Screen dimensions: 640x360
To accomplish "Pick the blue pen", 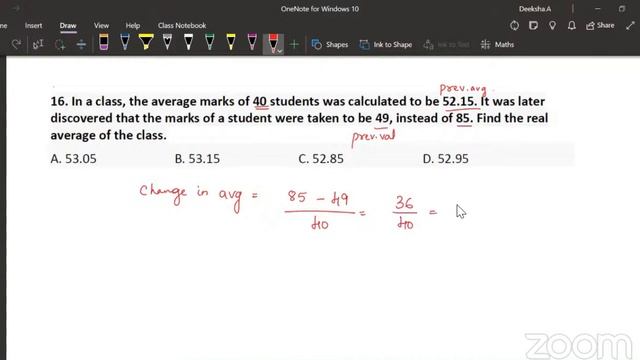I will [x=125, y=42].
